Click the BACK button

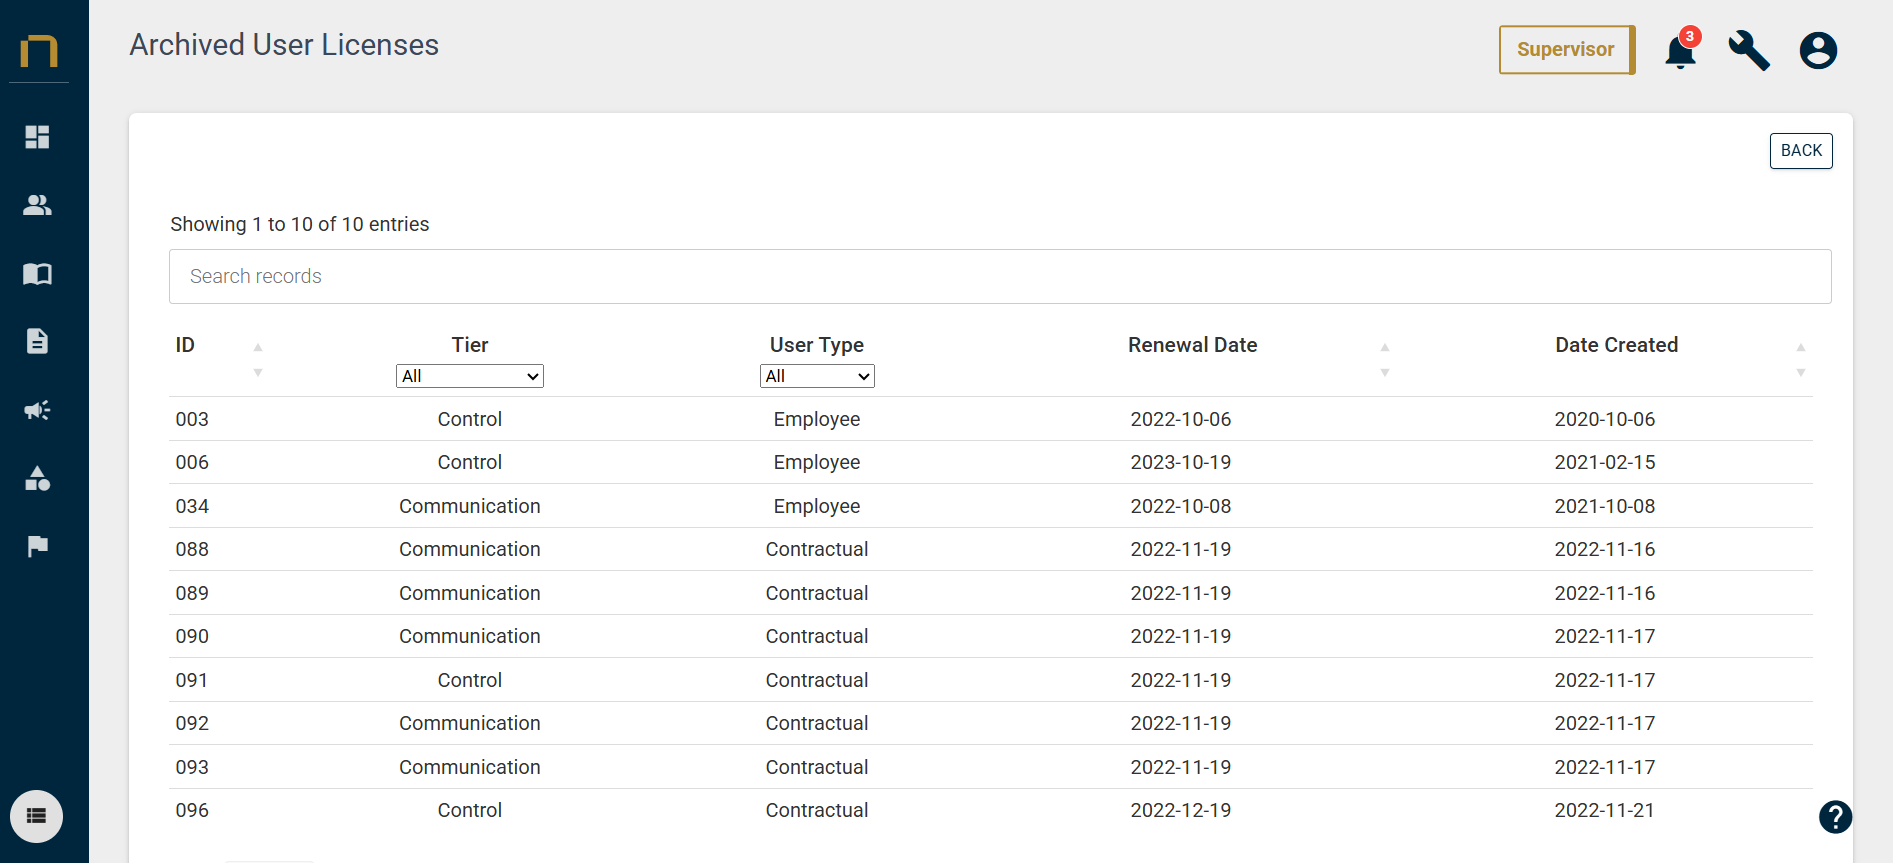(1801, 151)
